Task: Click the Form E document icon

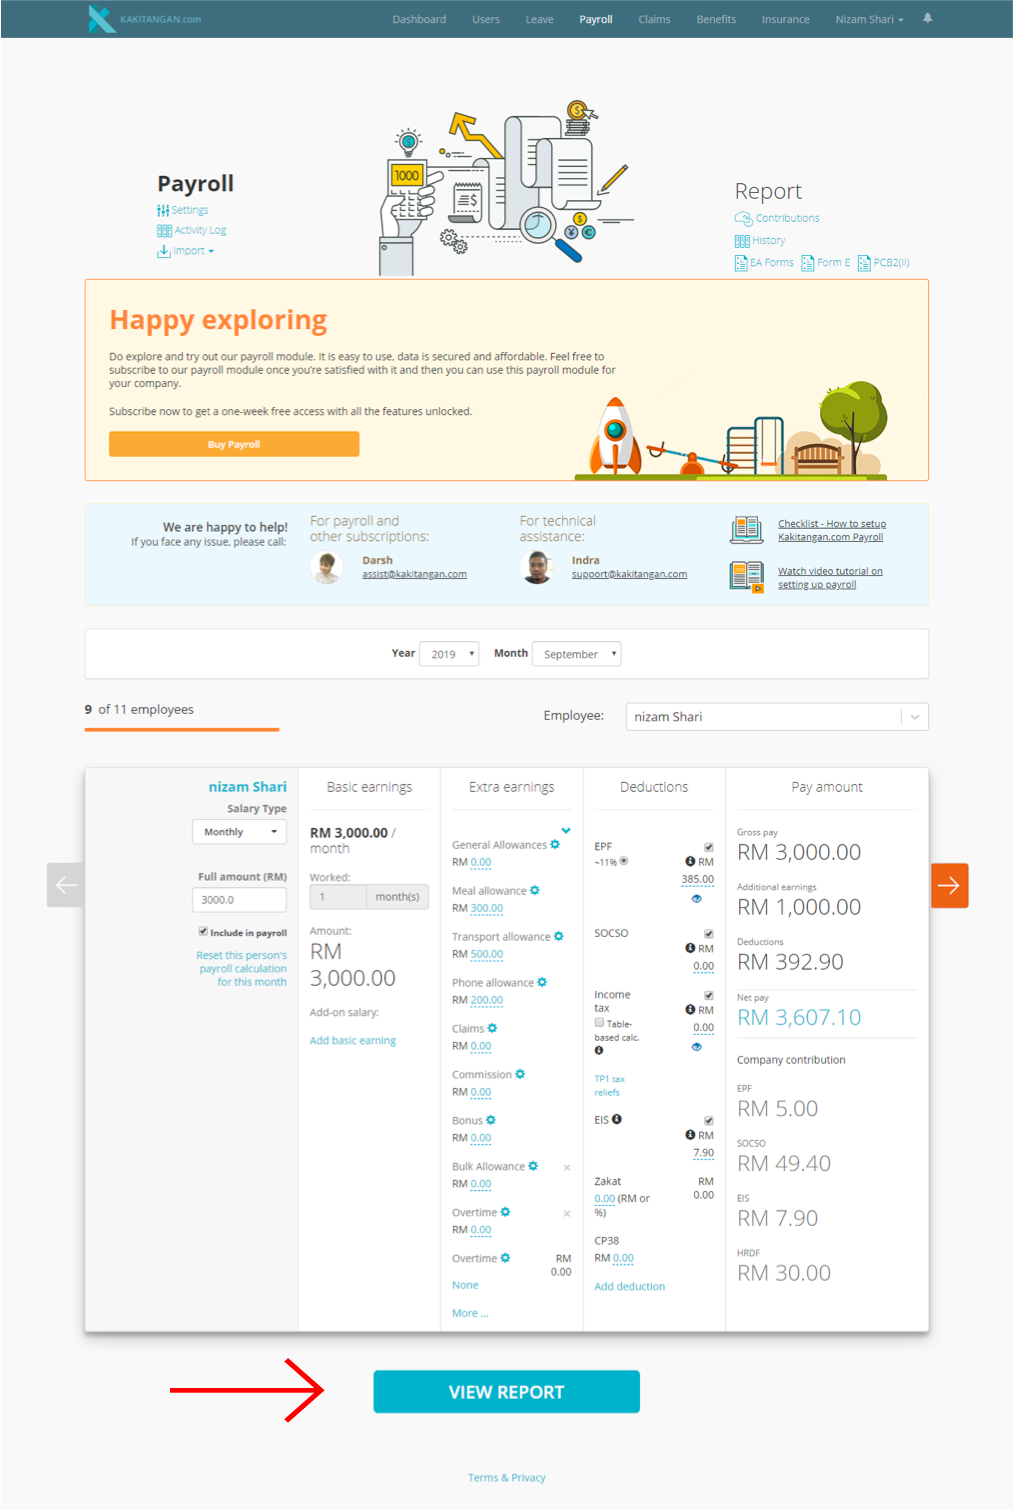Action: point(808,263)
